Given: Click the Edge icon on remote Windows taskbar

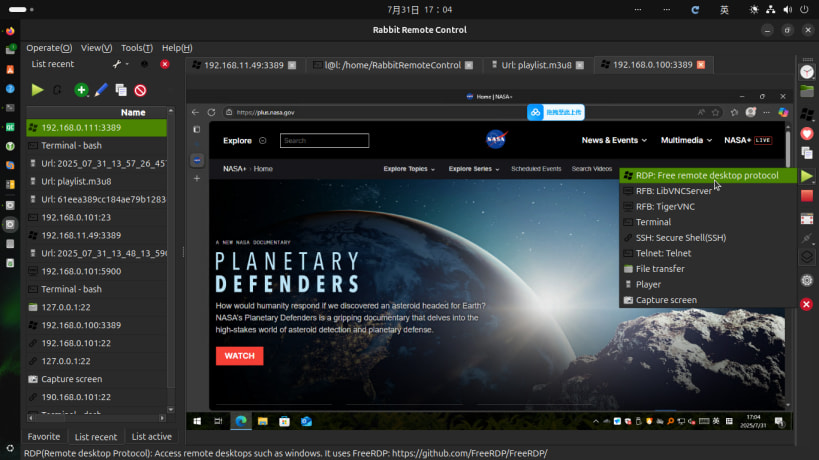Looking at the screenshot, I should click(241, 421).
